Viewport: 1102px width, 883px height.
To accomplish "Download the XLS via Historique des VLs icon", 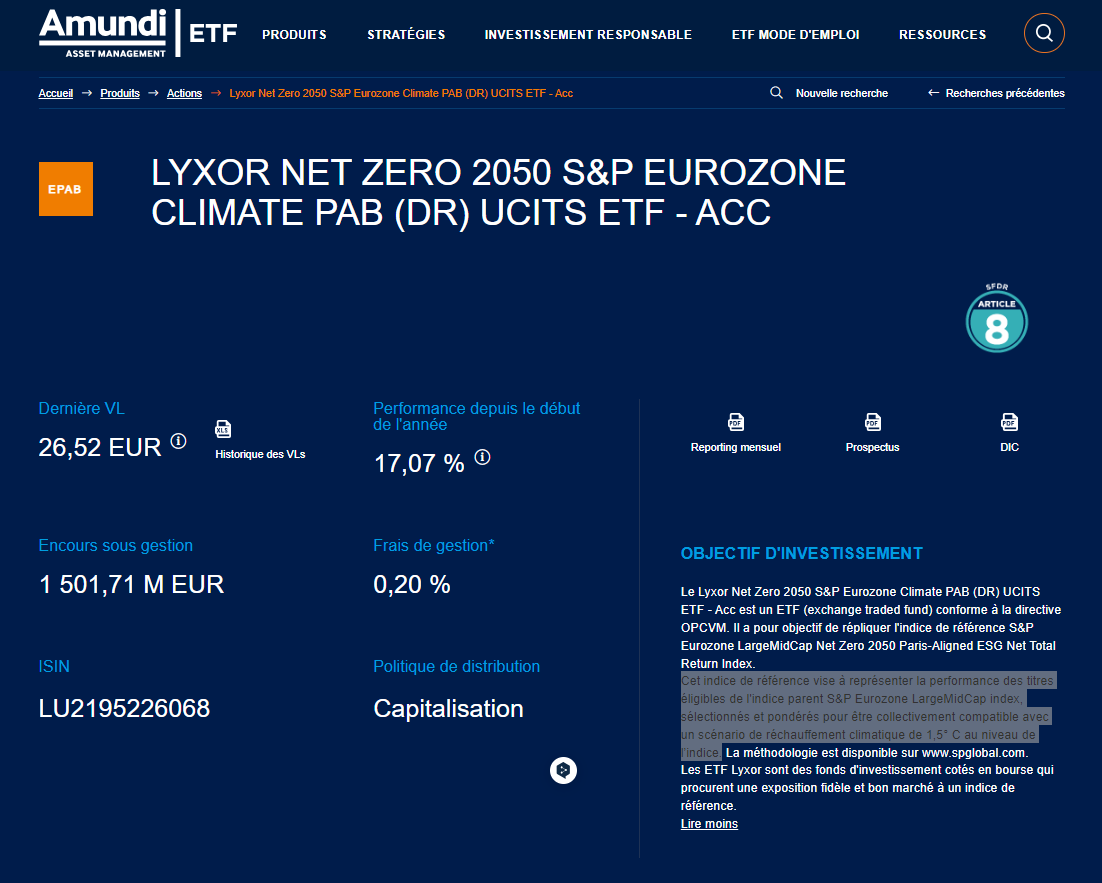I will 222,430.
